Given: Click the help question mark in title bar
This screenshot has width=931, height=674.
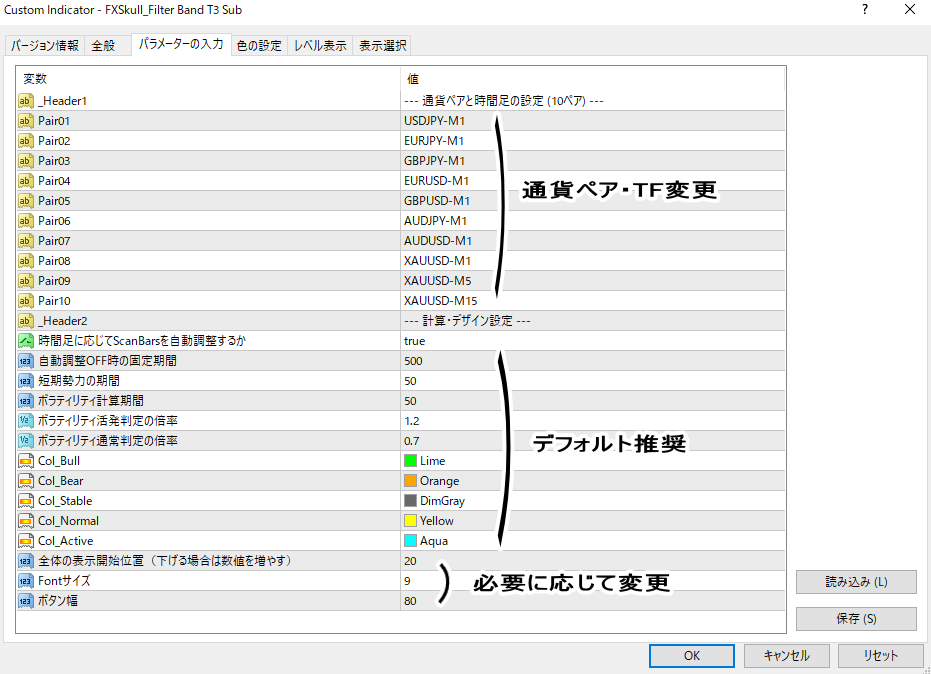Looking at the screenshot, I should tap(863, 10).
